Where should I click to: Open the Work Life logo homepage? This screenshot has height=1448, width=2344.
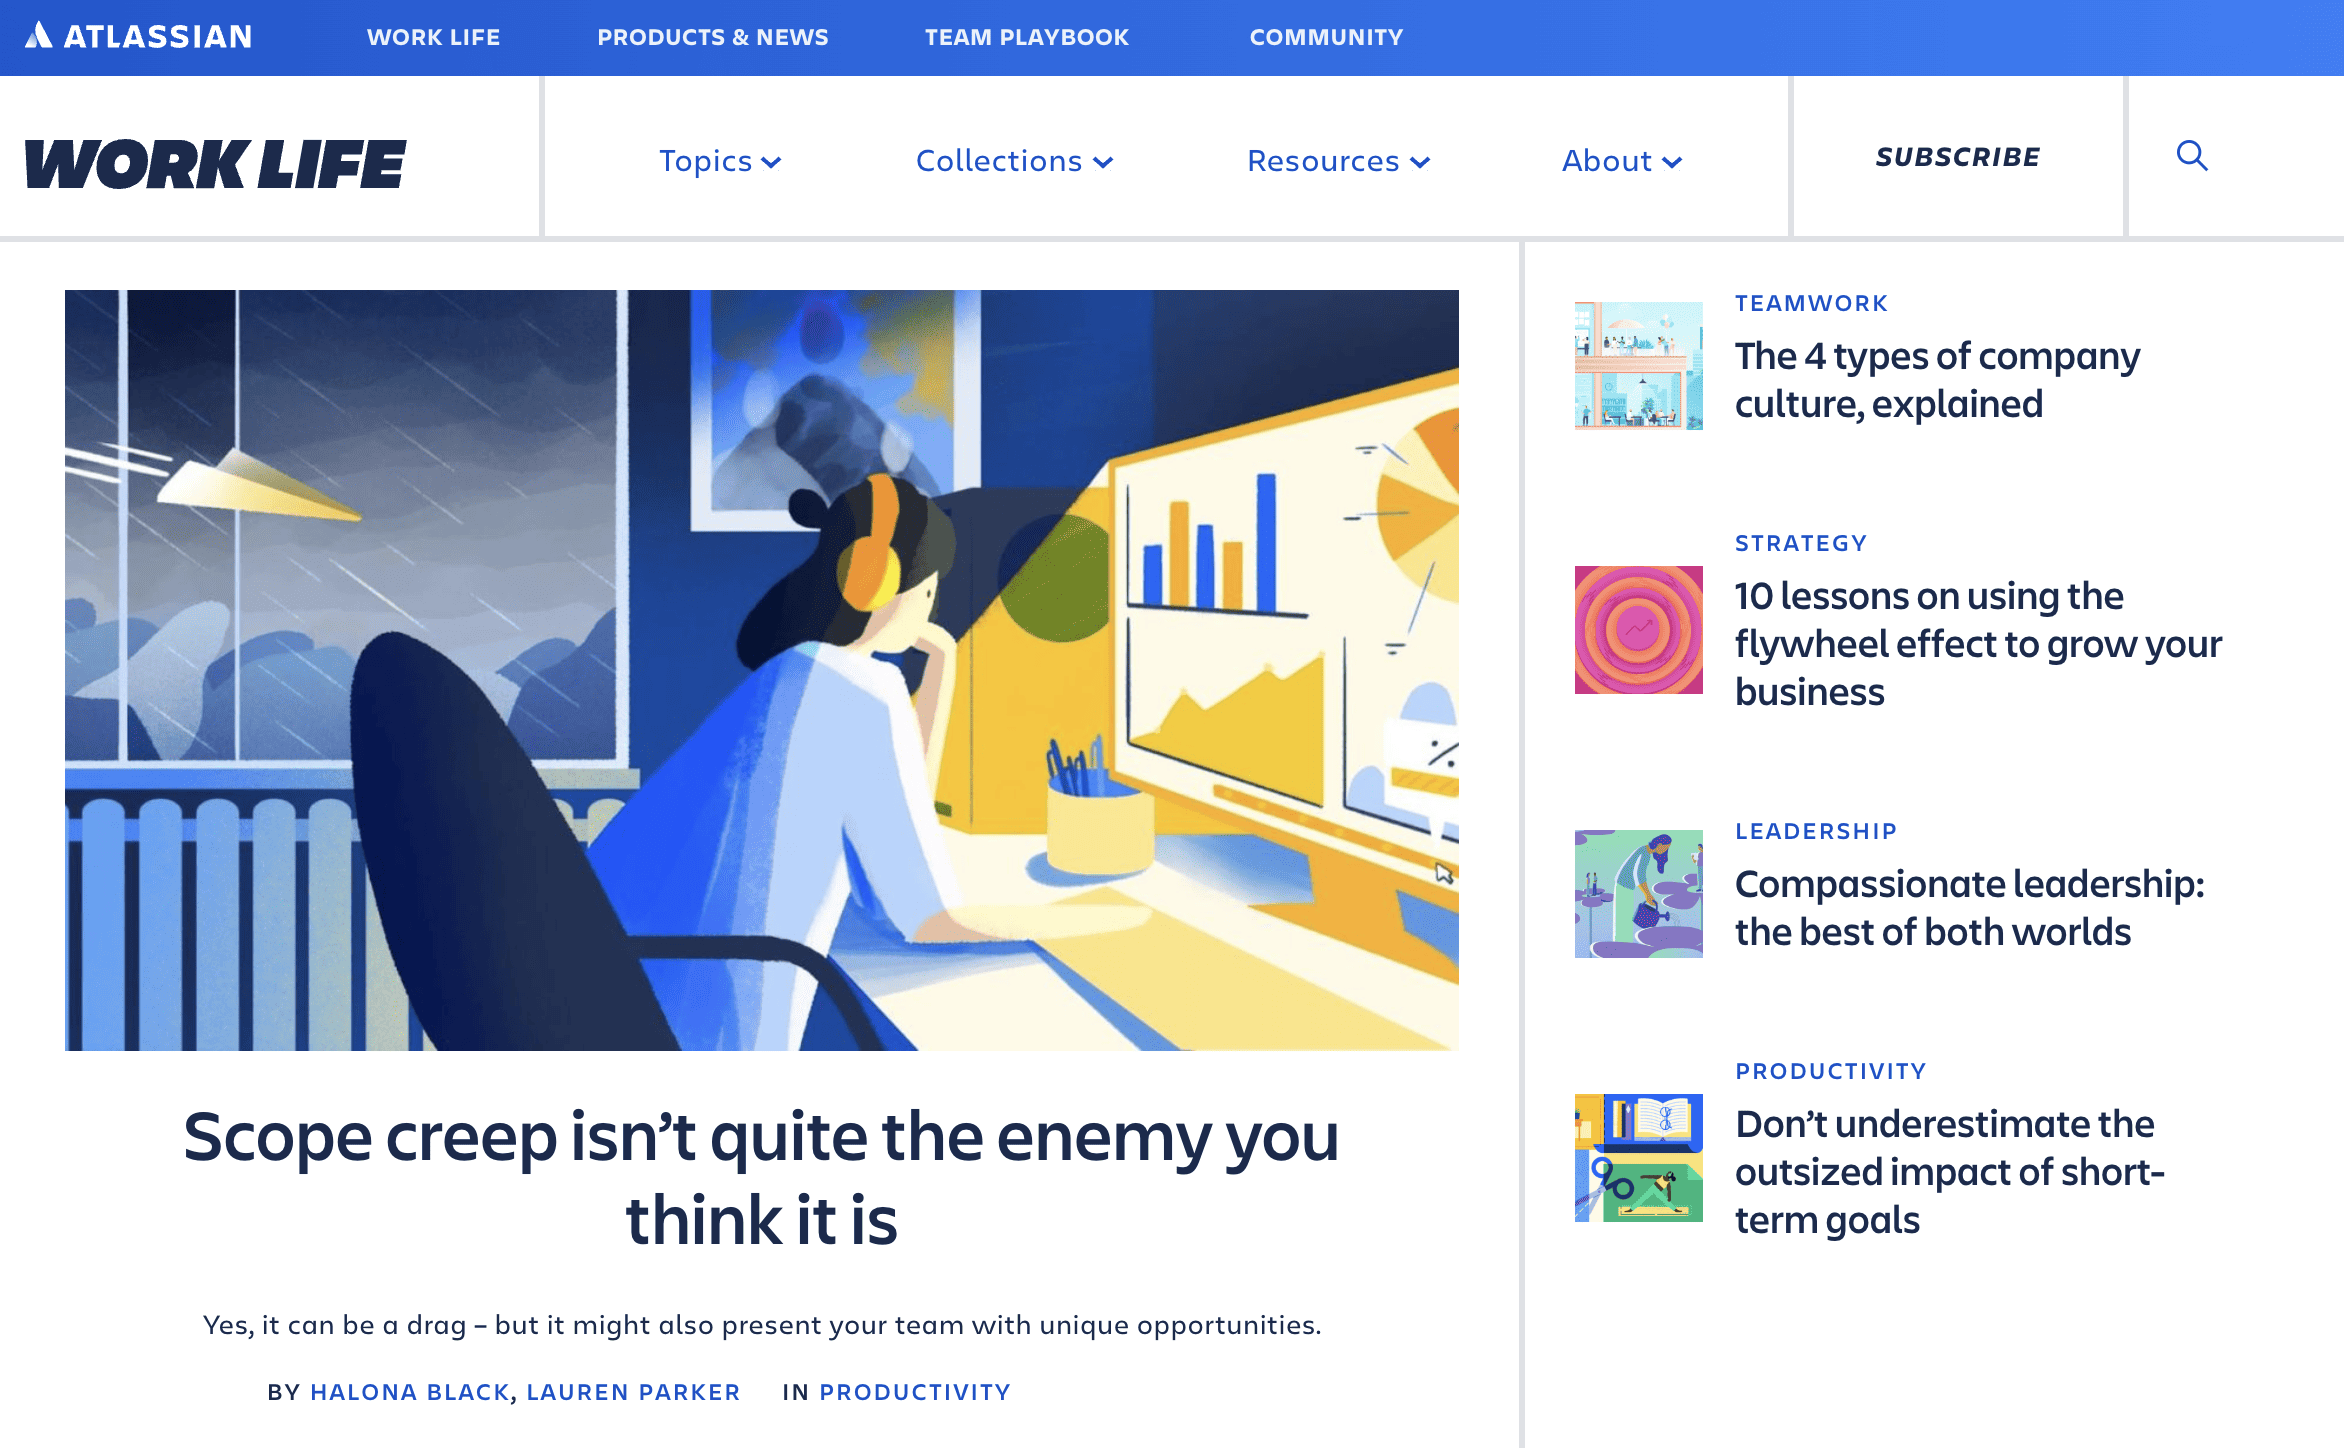point(215,163)
